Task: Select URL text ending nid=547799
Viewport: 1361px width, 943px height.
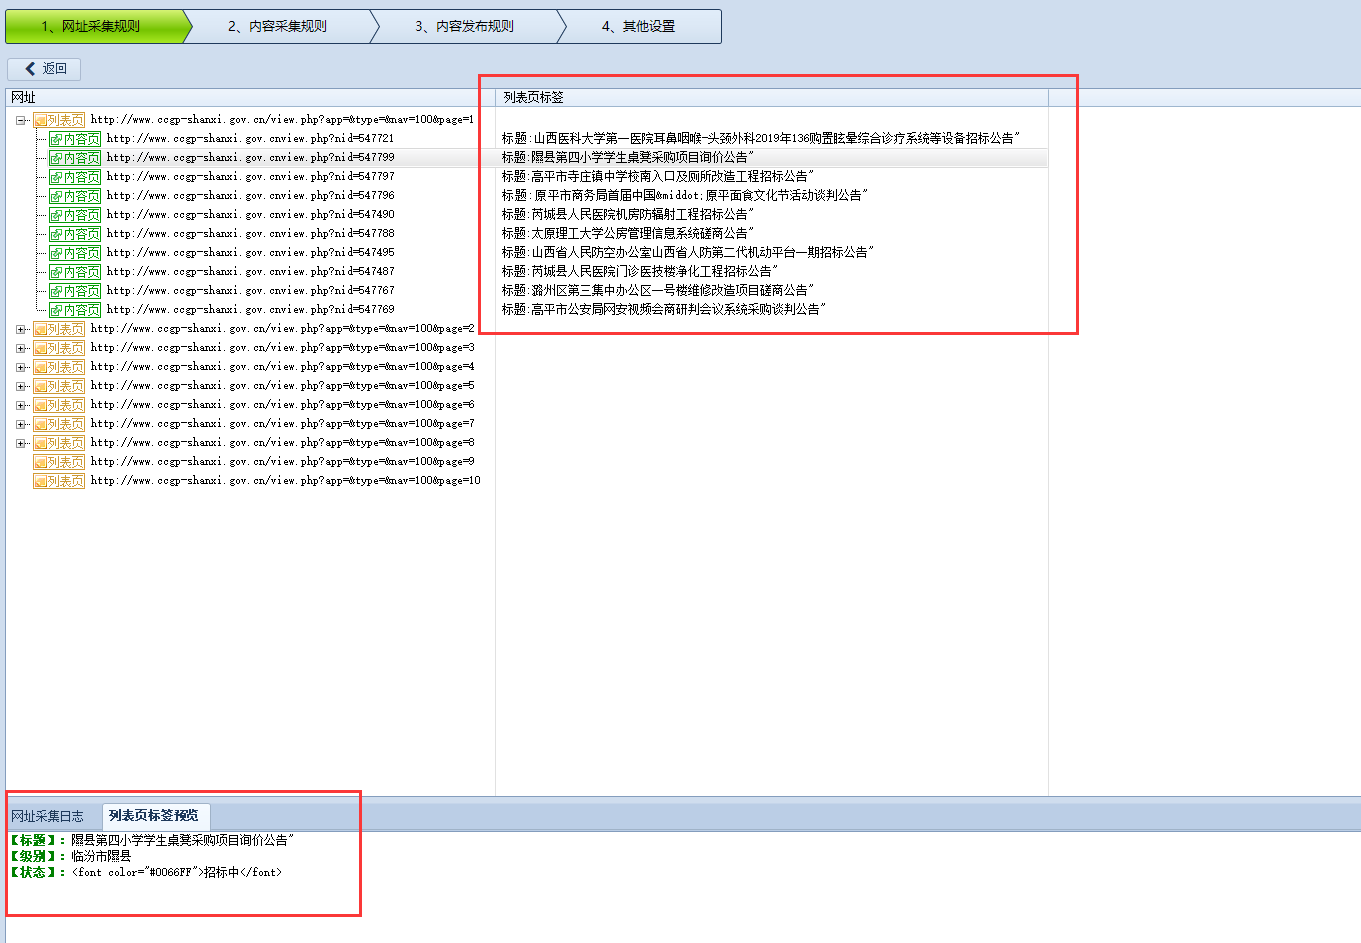Action: coord(250,158)
